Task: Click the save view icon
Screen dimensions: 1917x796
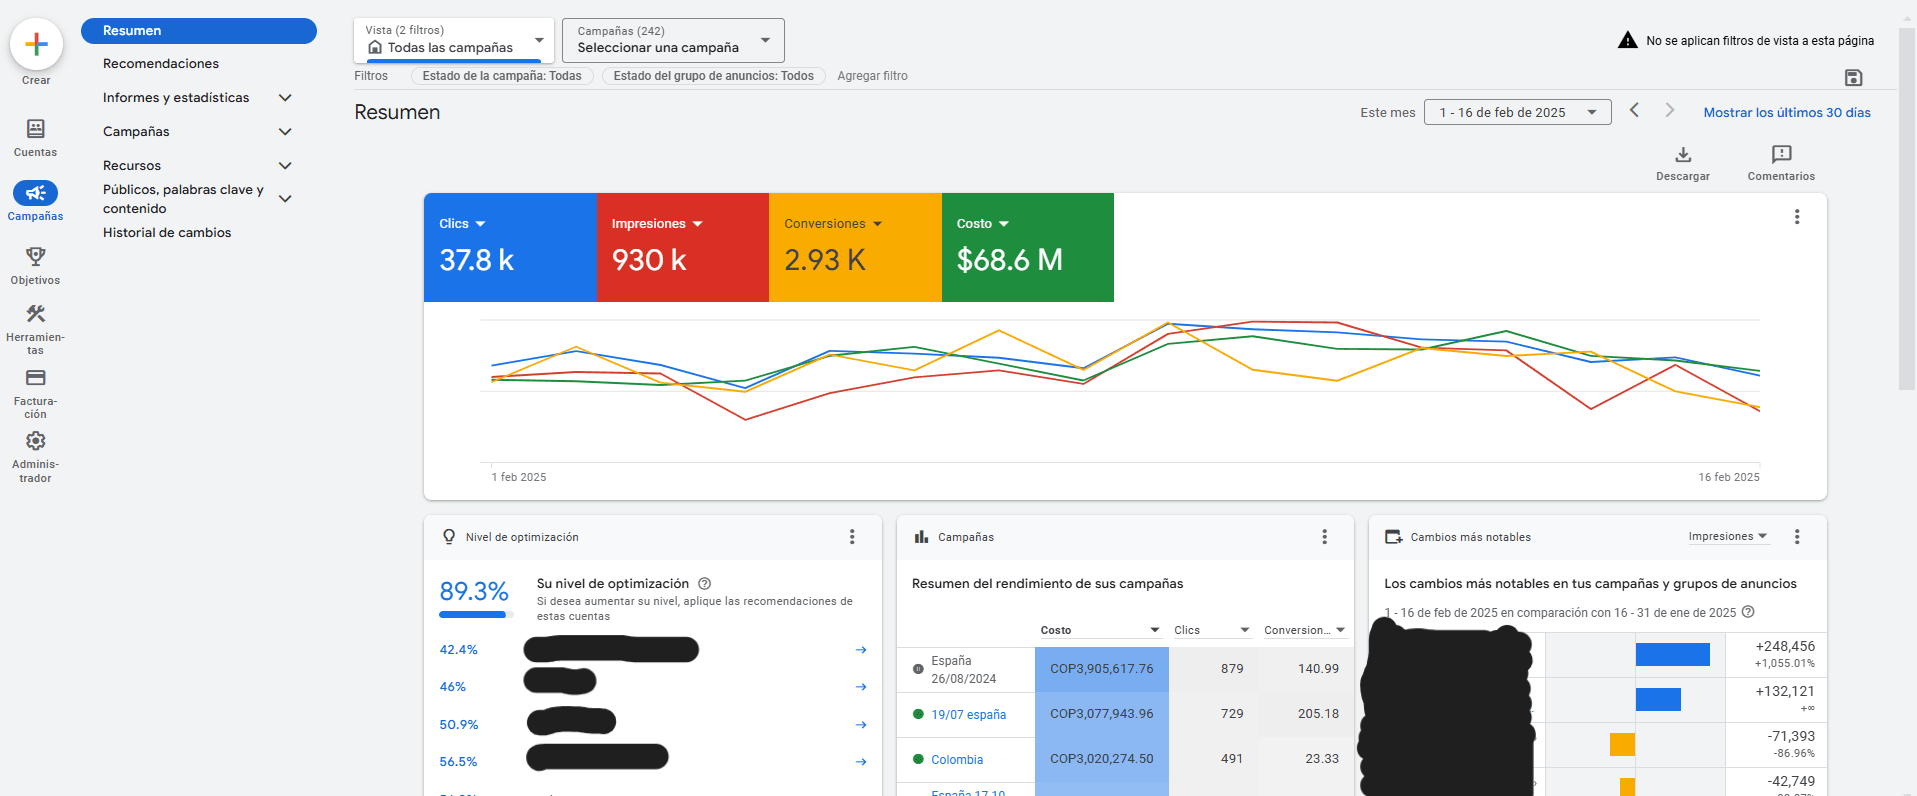Action: pyautogui.click(x=1853, y=78)
